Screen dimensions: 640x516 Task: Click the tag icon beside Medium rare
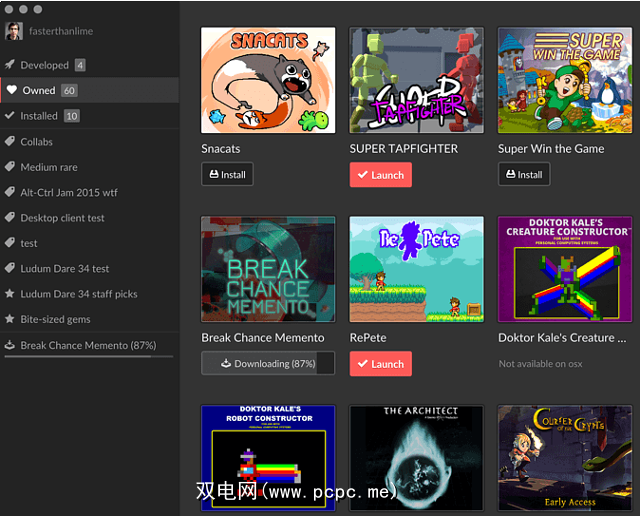[10, 167]
